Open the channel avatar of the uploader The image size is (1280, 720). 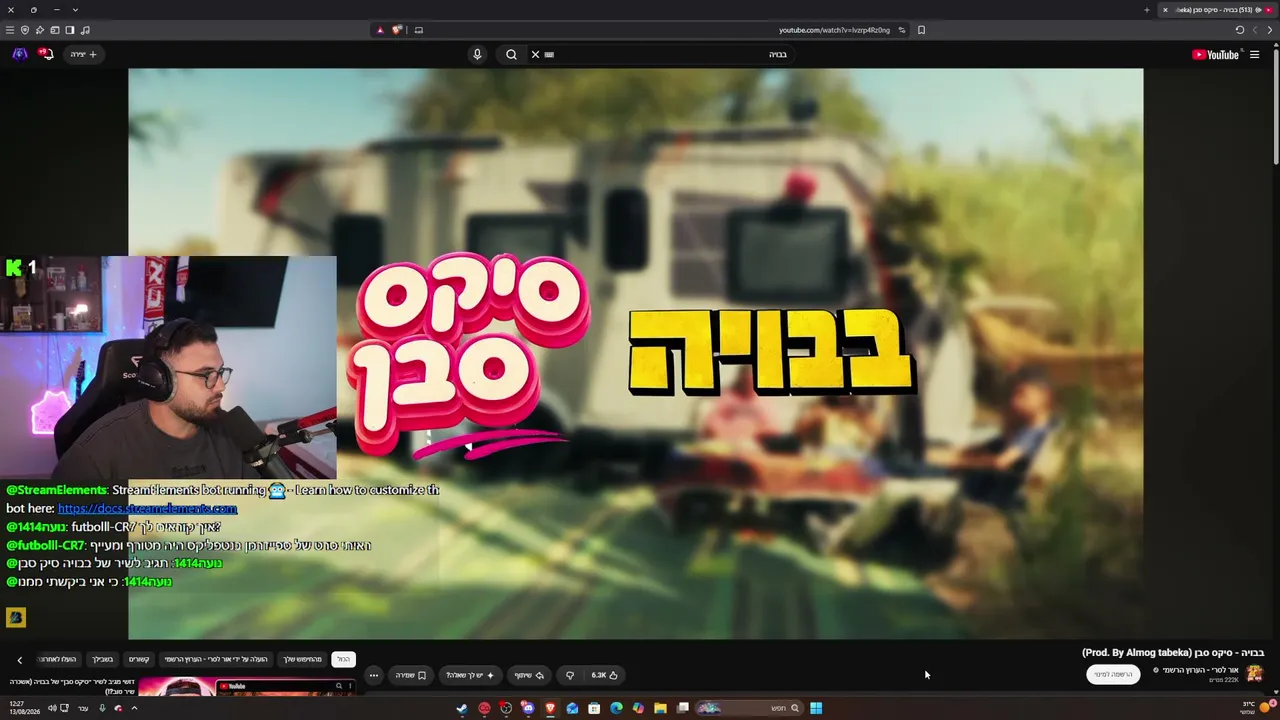[1254, 674]
